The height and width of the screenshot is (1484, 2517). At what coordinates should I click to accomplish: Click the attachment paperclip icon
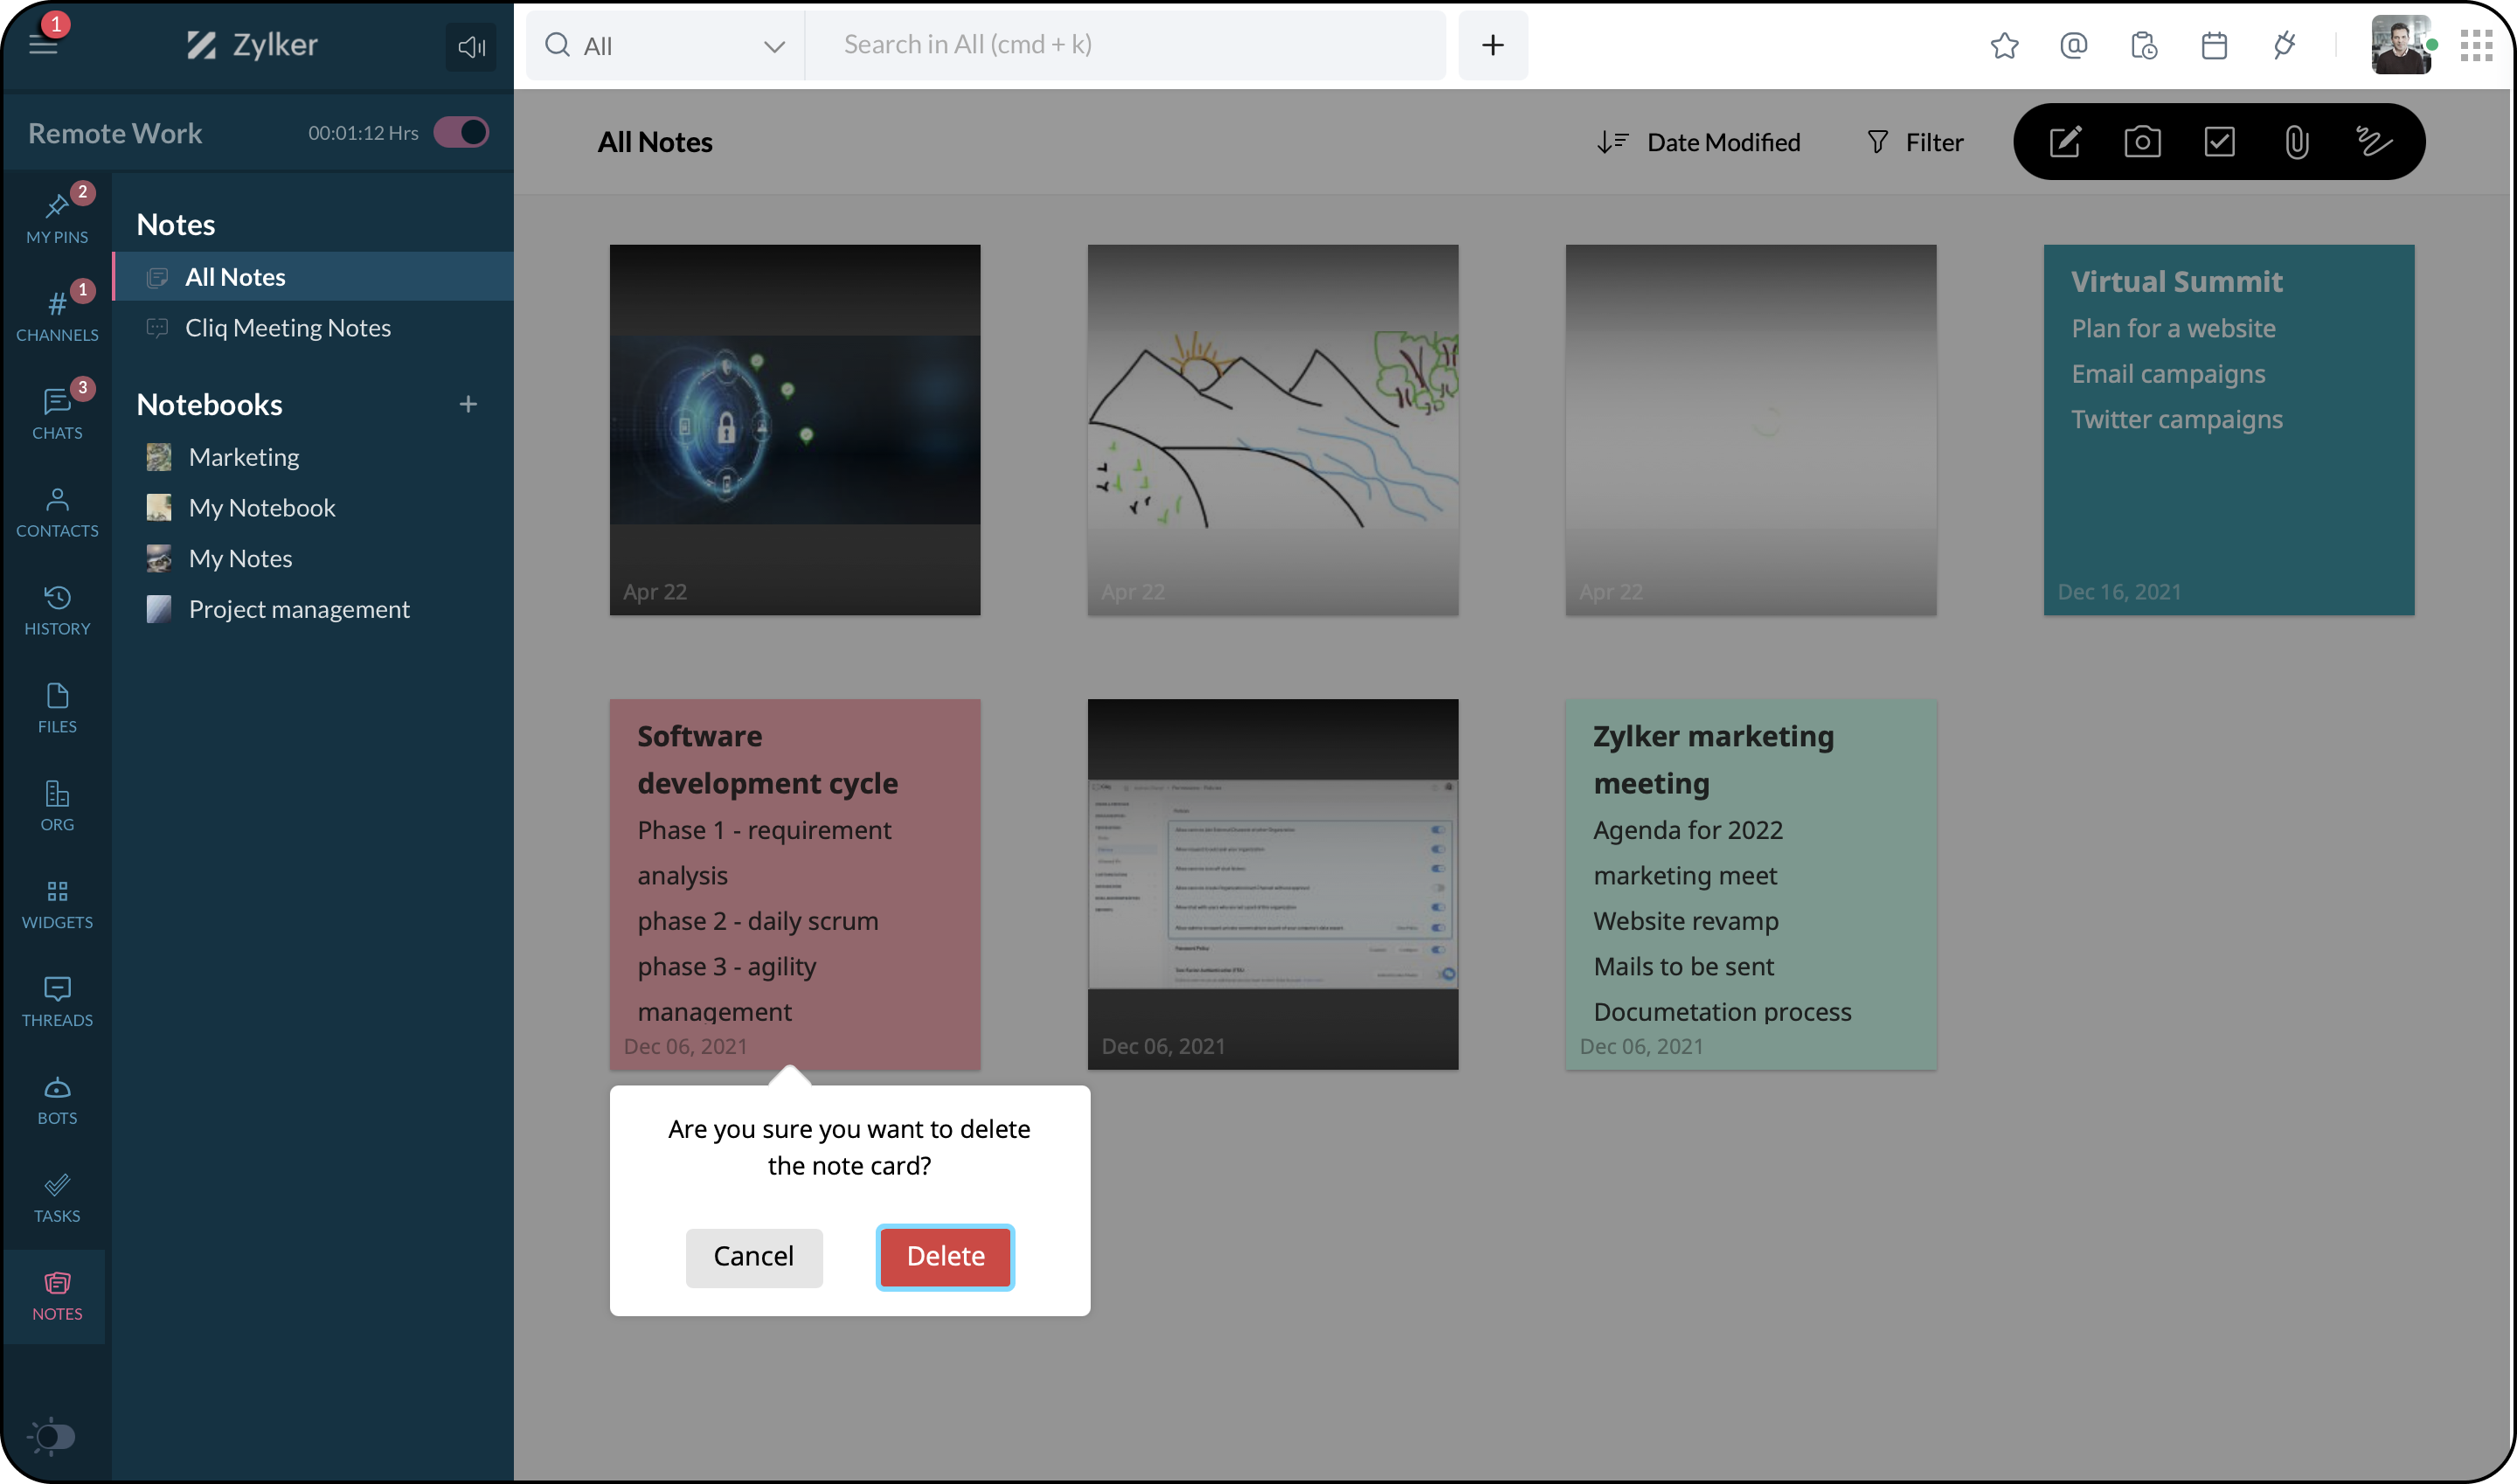[x=2296, y=142]
